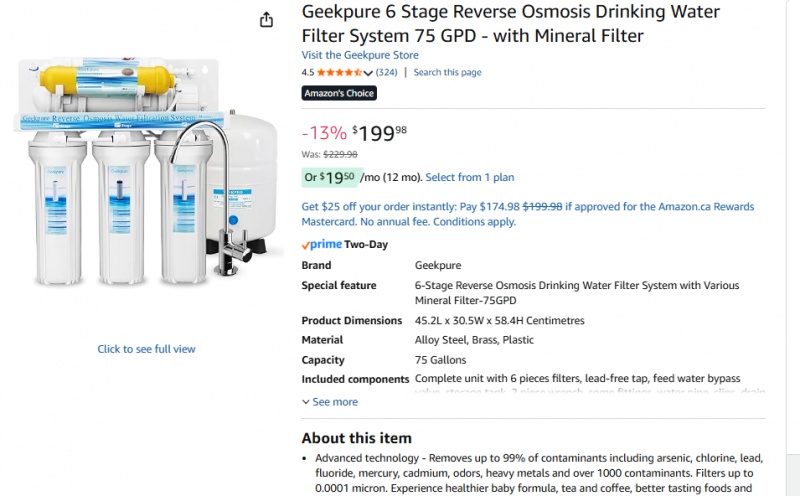Open the 324 customer reviews link
This screenshot has width=800, height=496.
[x=386, y=73]
